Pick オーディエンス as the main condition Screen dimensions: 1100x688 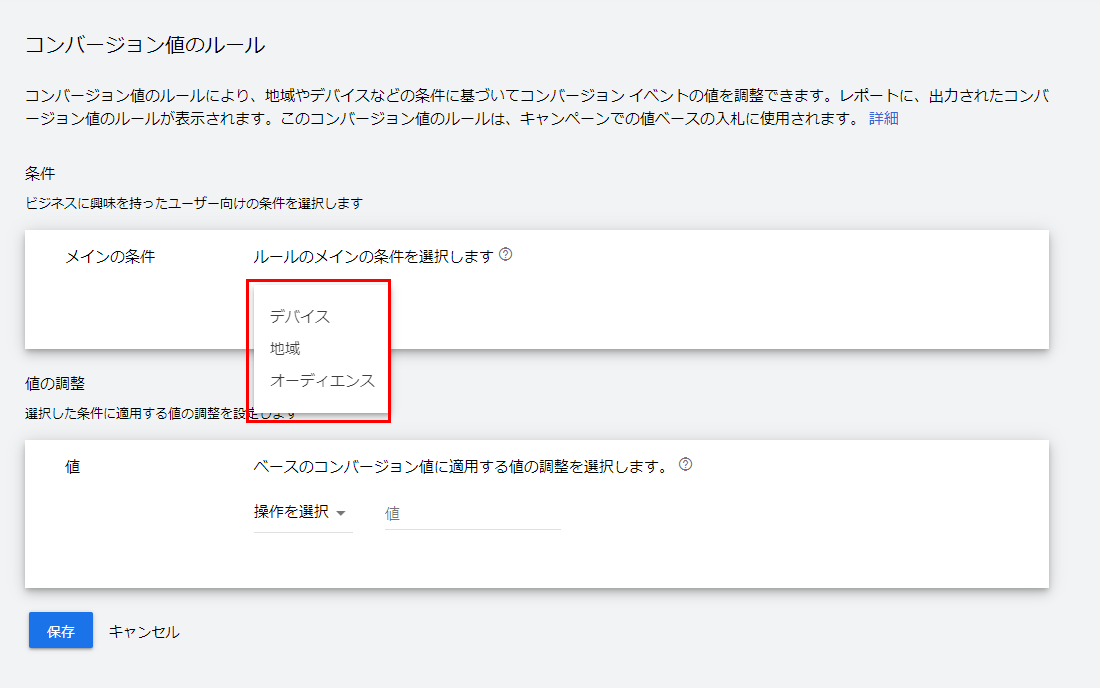322,381
